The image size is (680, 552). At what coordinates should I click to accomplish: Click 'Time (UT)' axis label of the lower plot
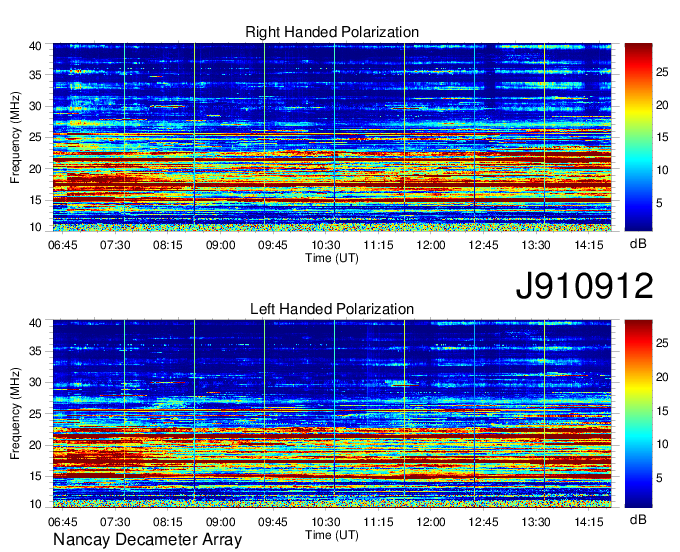pyautogui.click(x=332, y=535)
